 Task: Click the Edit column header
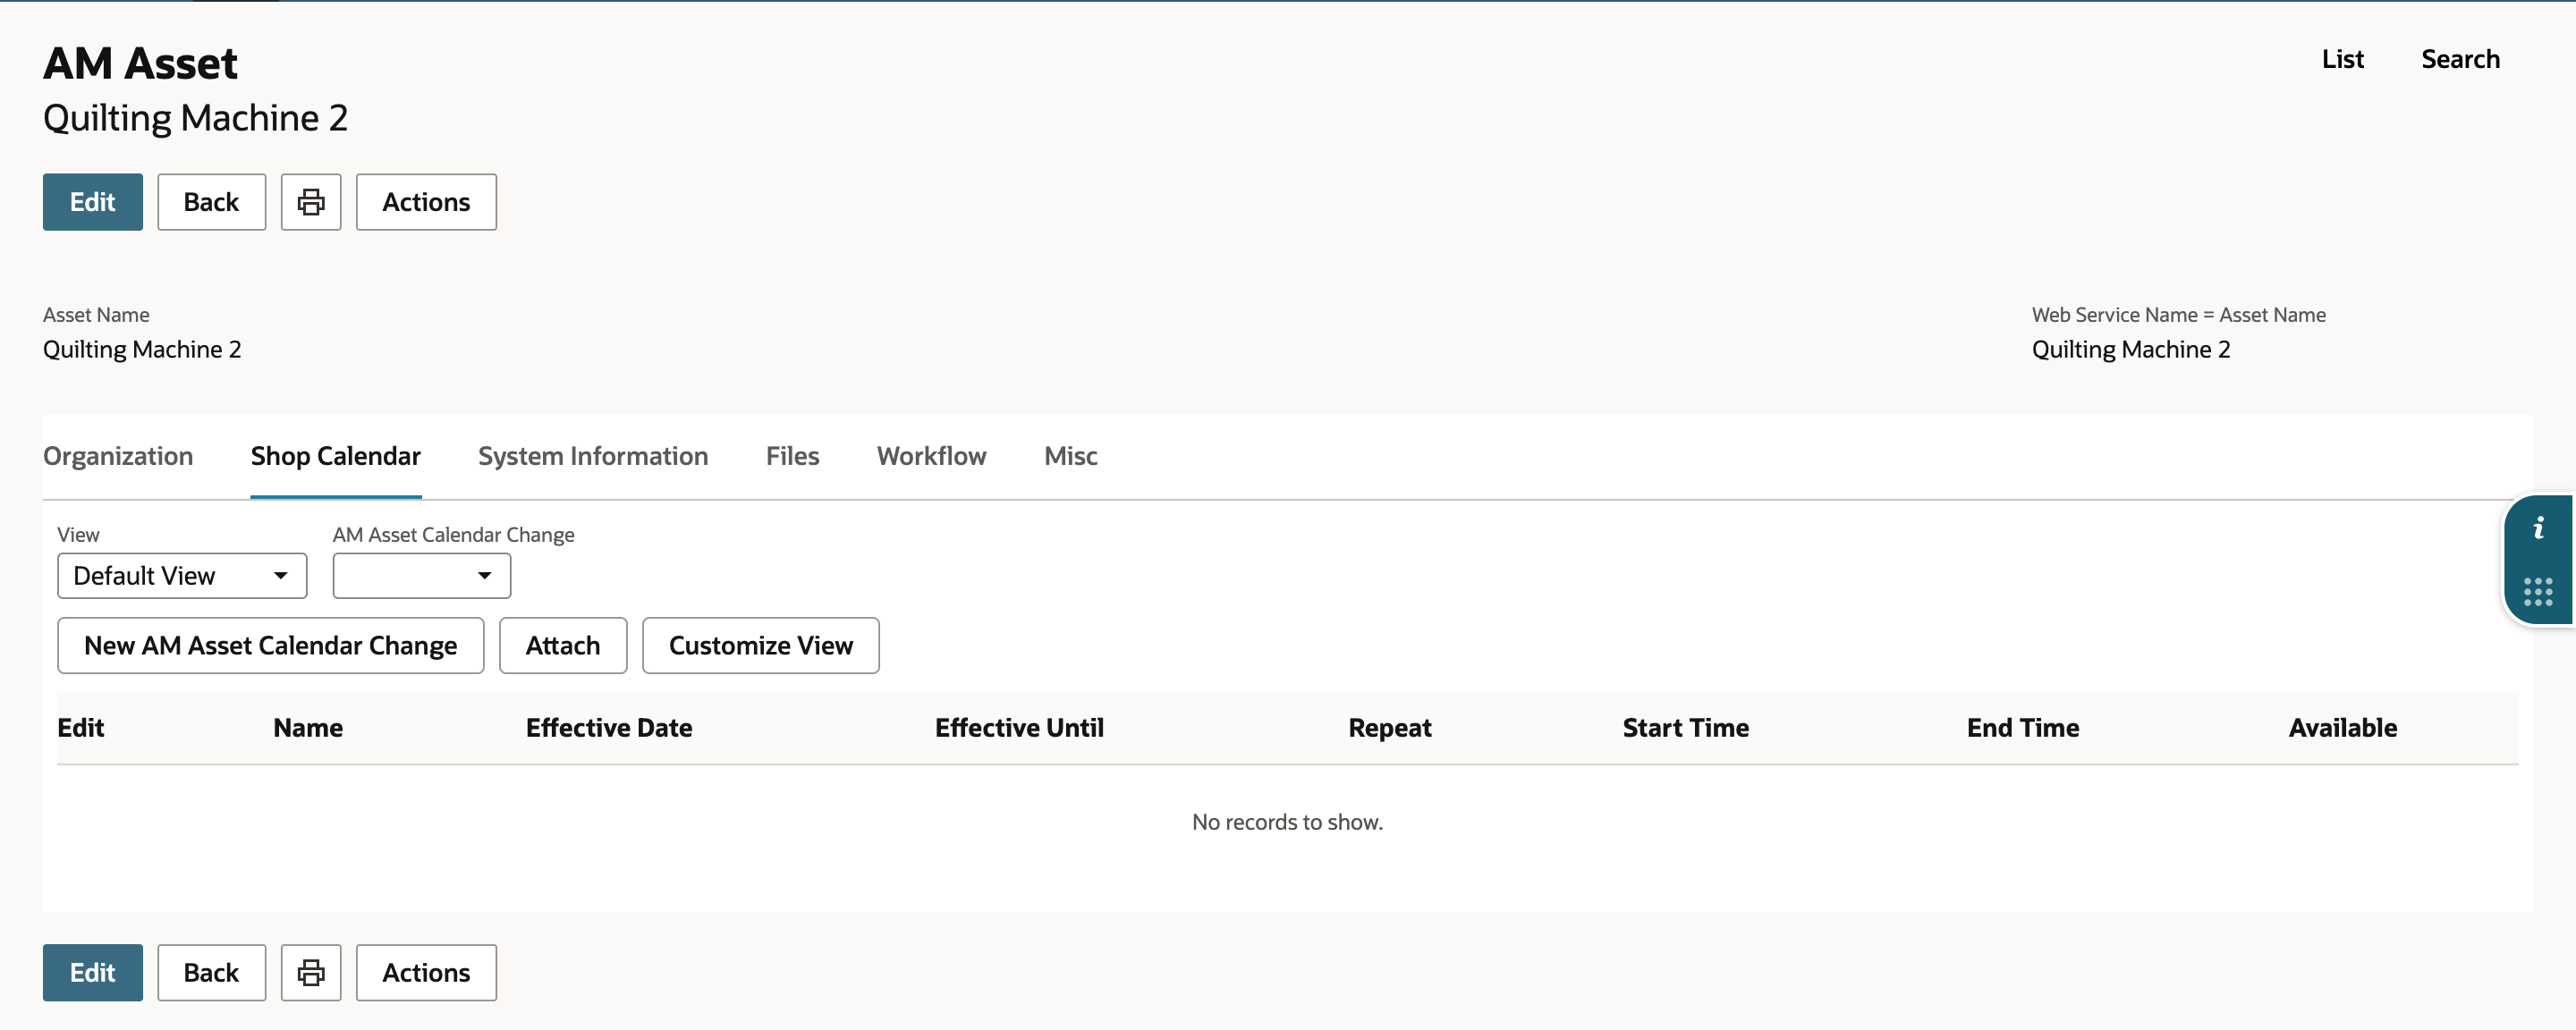click(81, 728)
